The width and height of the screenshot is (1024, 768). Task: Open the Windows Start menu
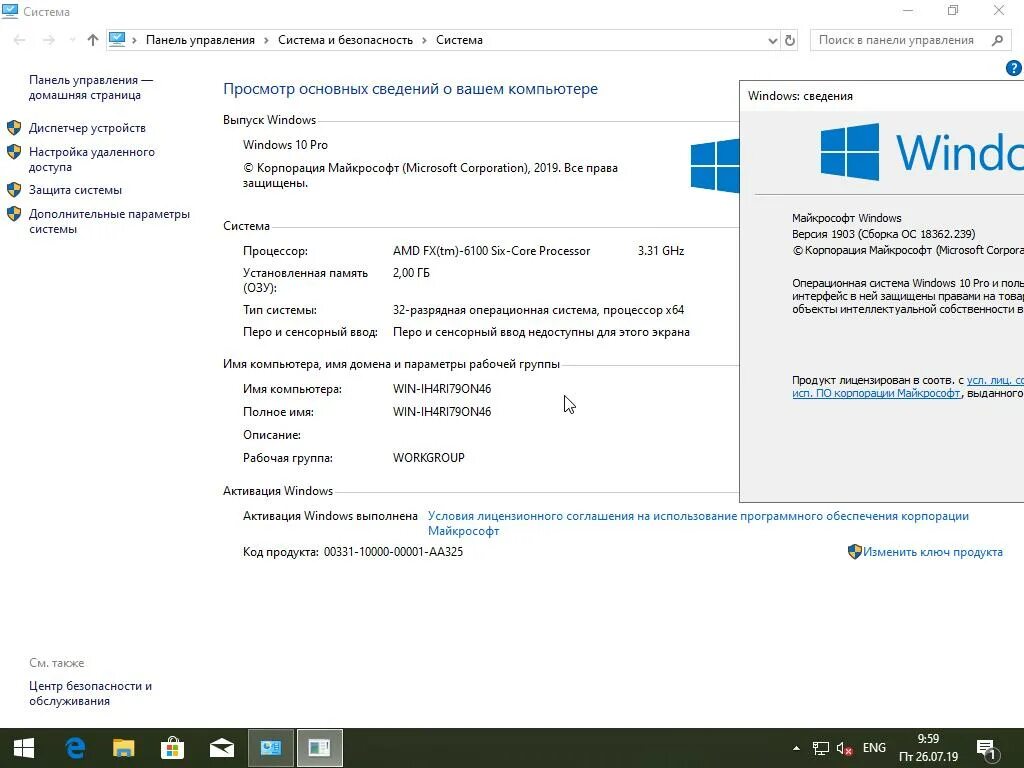pos(24,748)
